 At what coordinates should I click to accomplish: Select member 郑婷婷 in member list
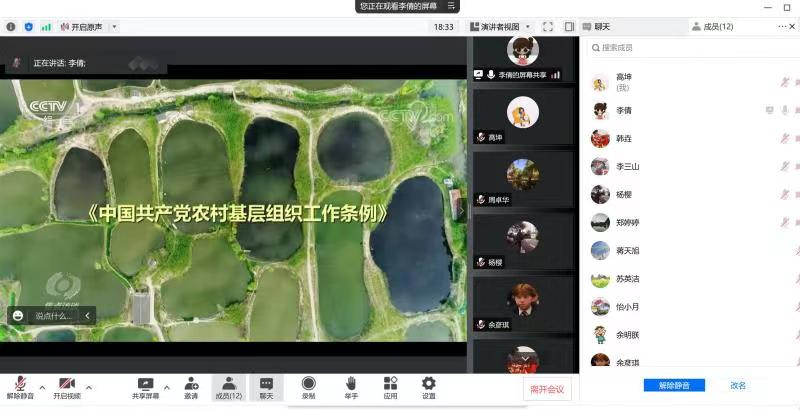click(694, 222)
